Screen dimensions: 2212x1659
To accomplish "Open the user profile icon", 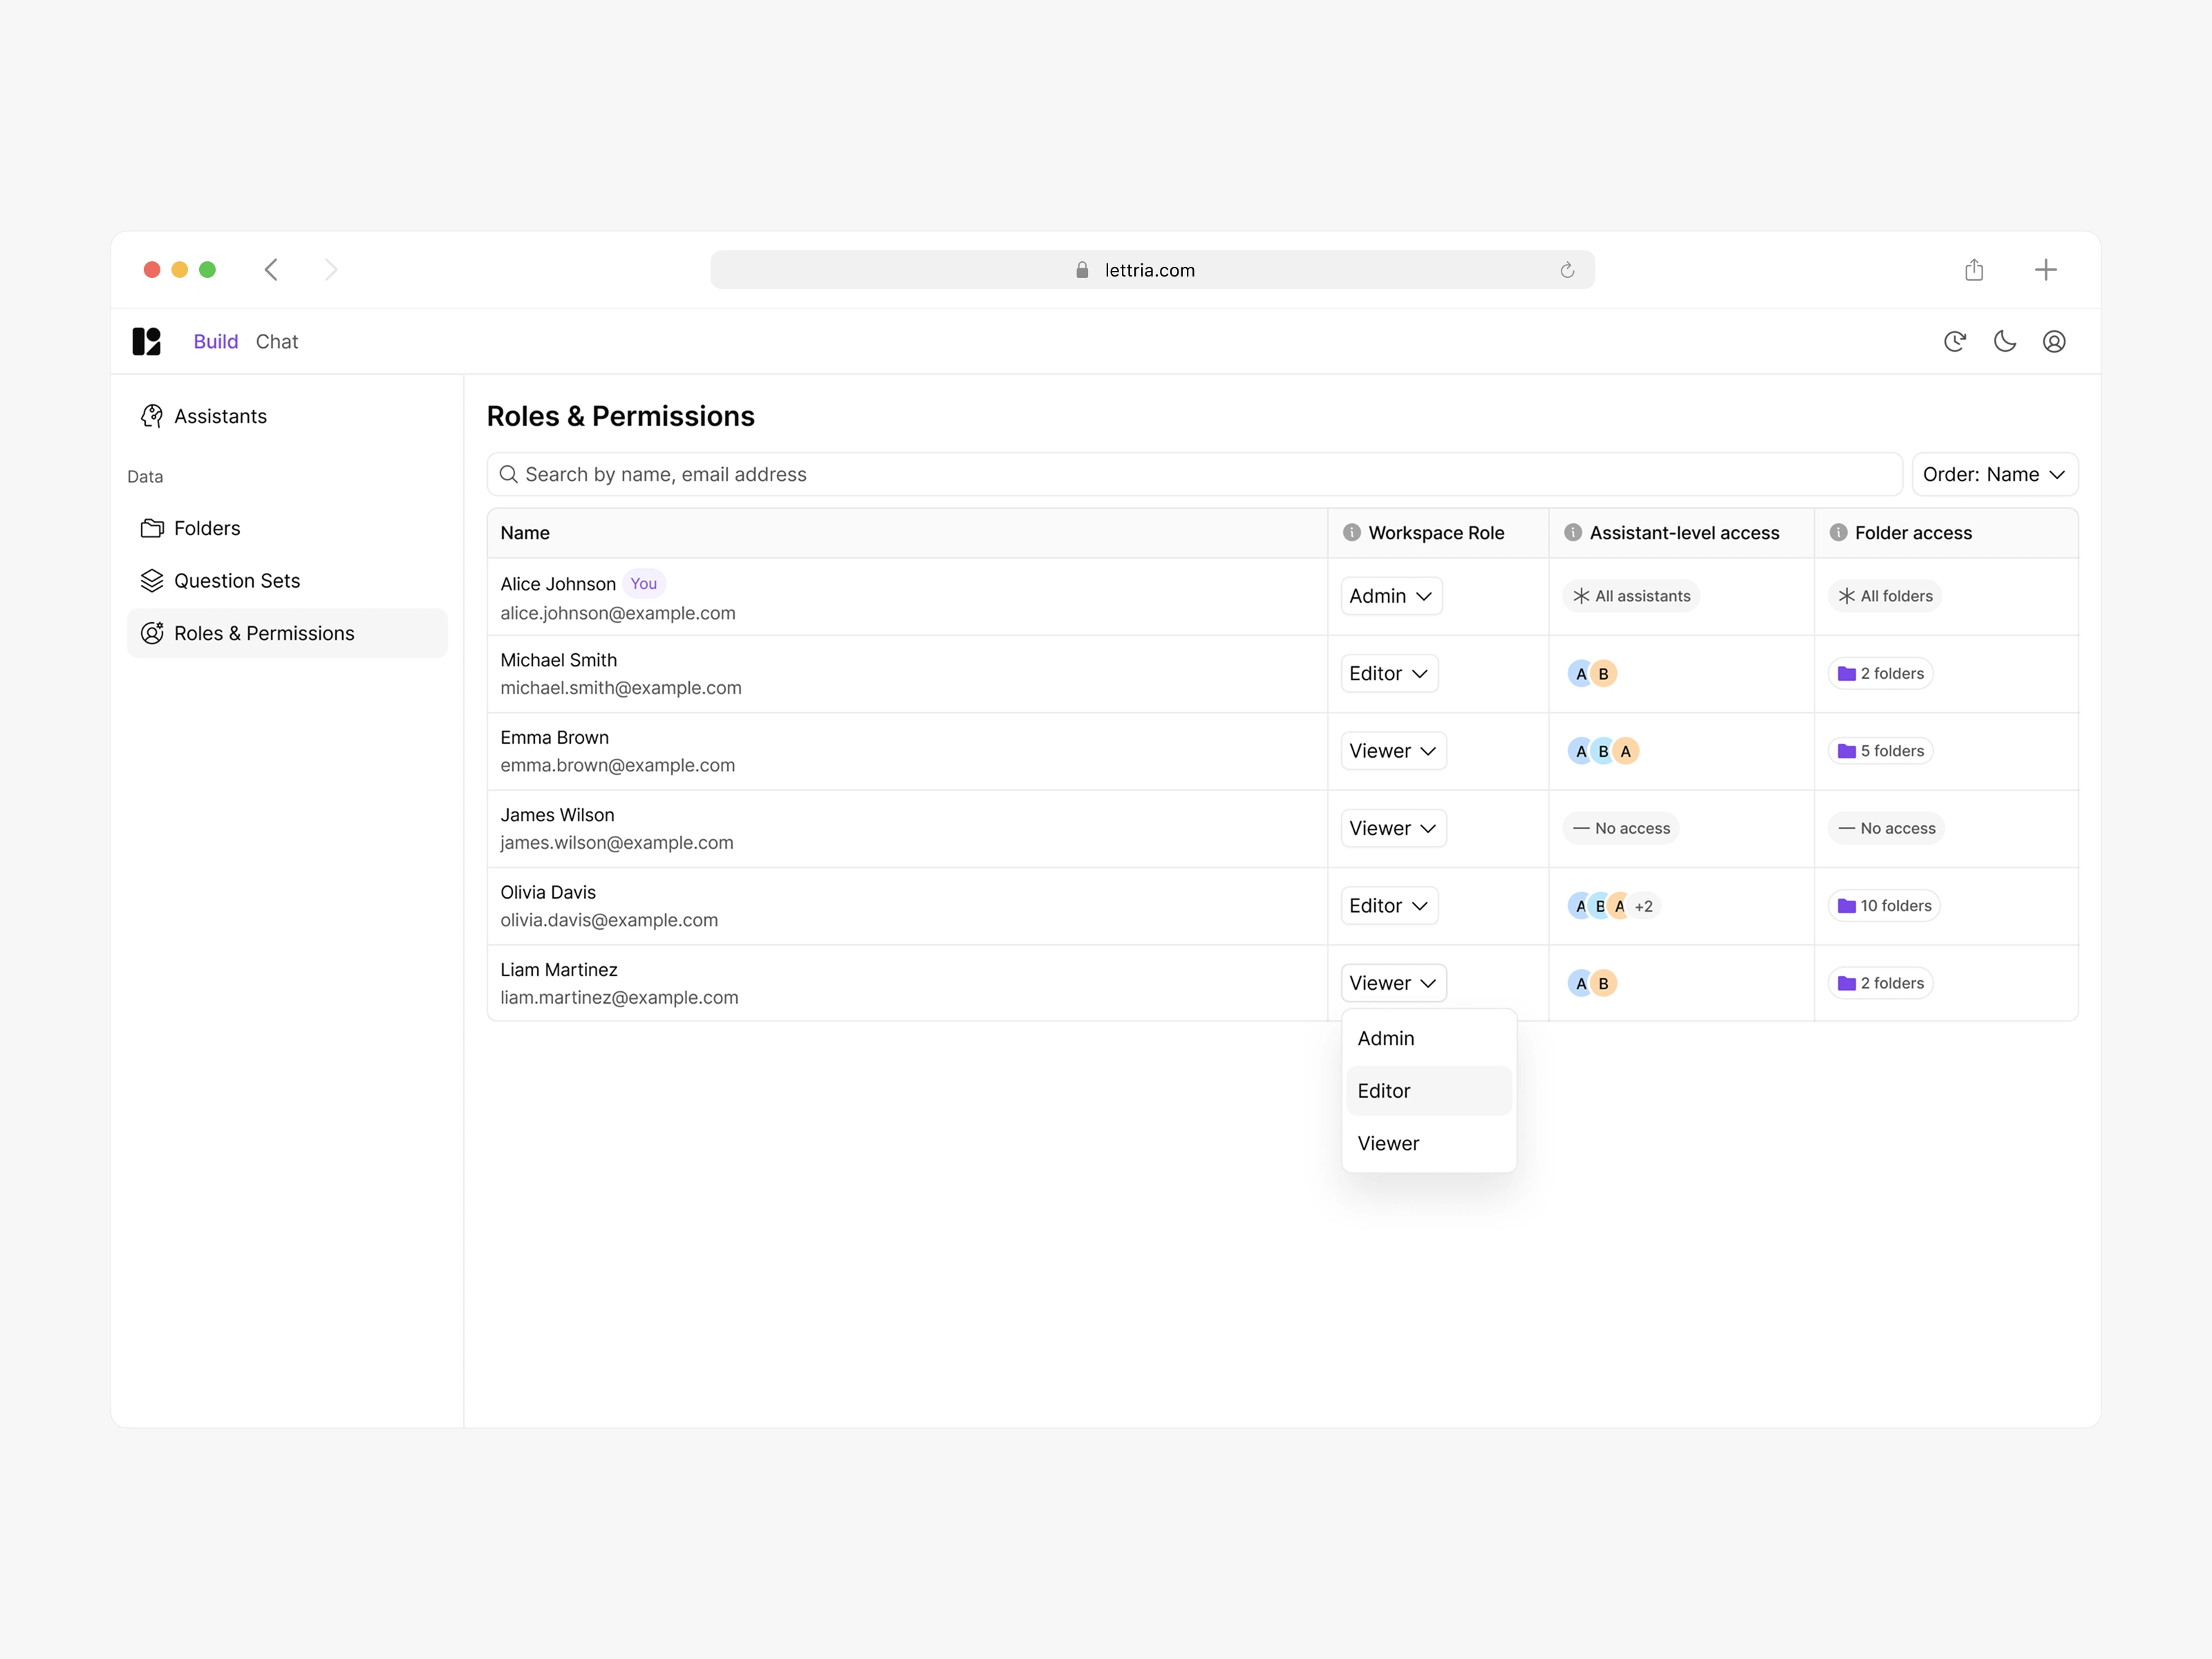I will pos(2053,341).
